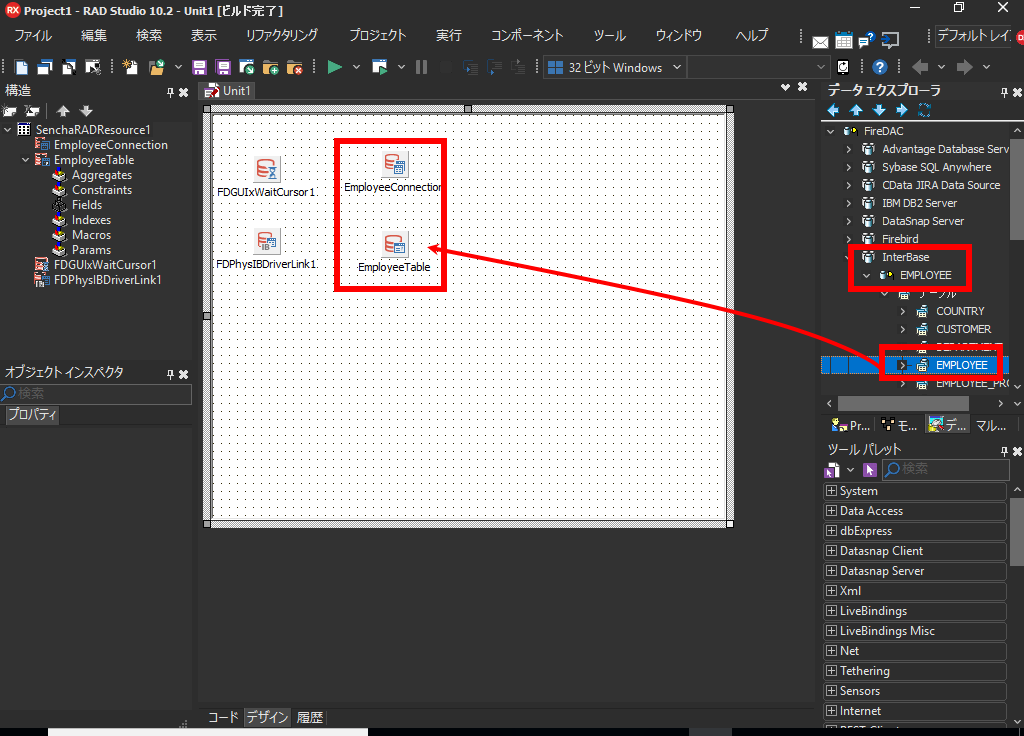Click the mail envelope icon in top toolbar
1024x736 pixels.
tap(820, 42)
